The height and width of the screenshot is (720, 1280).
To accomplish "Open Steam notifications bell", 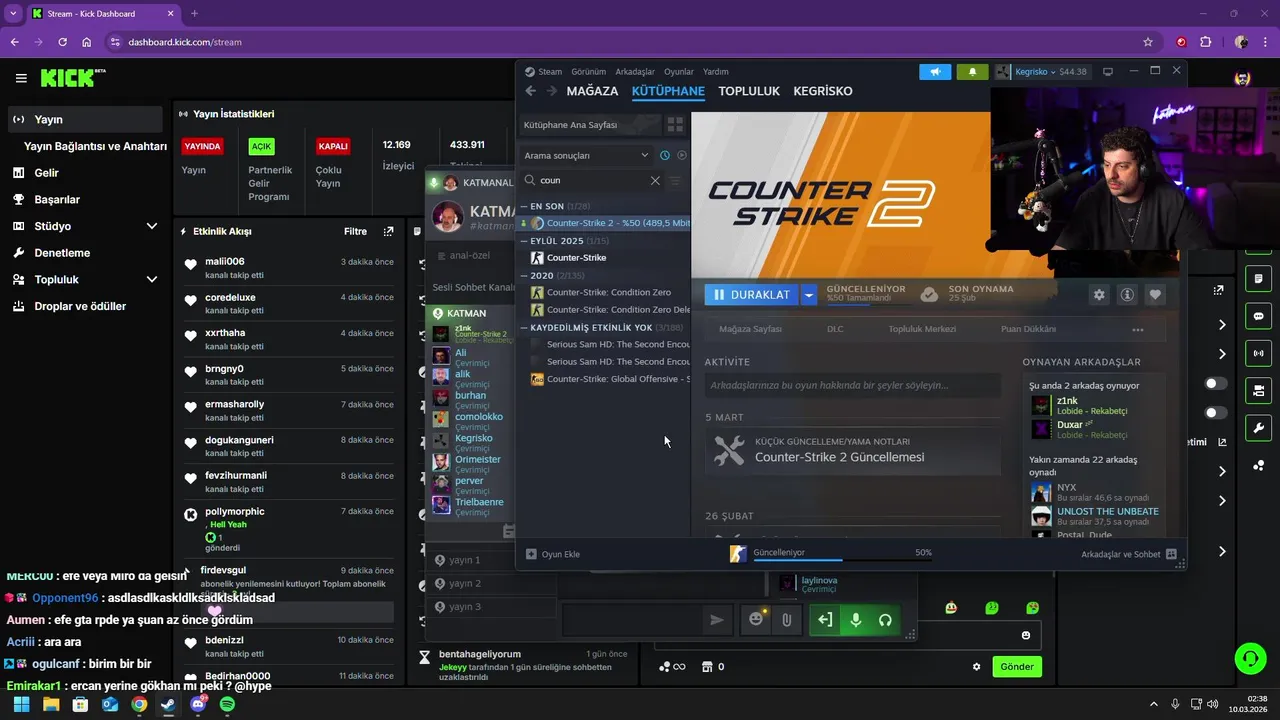I will pyautogui.click(x=972, y=72).
